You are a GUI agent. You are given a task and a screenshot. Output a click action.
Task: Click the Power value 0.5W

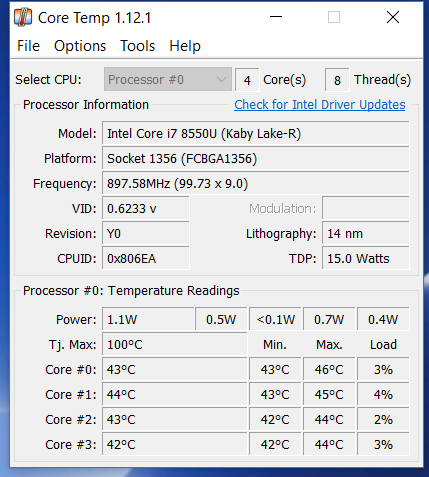click(221, 319)
